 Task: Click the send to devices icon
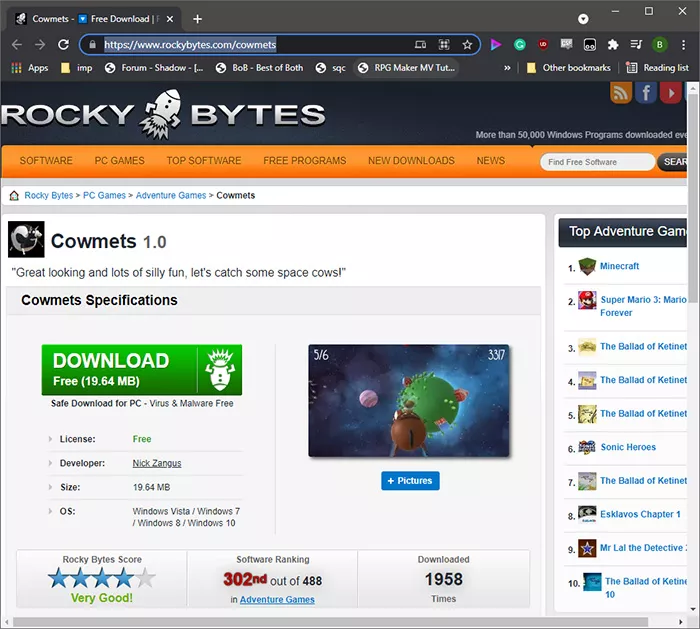click(x=420, y=45)
